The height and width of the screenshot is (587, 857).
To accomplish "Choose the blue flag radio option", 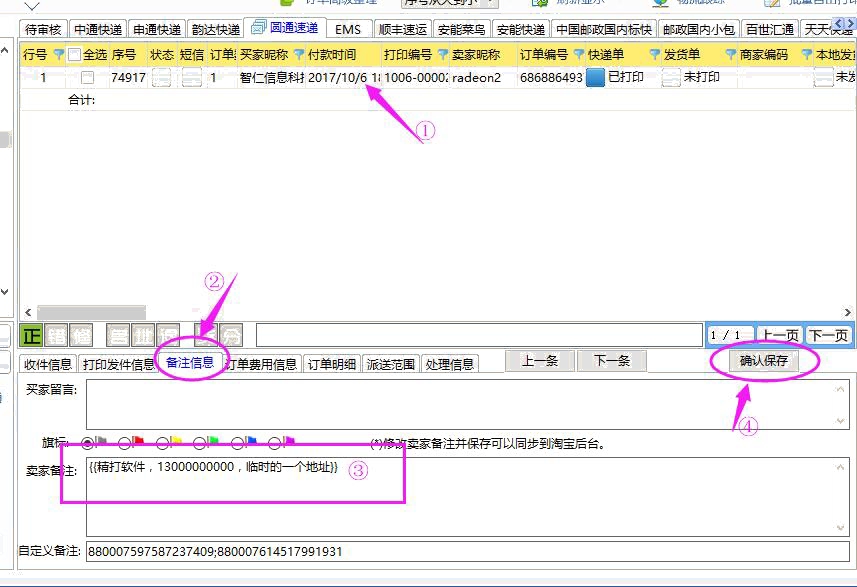I will [x=238, y=443].
